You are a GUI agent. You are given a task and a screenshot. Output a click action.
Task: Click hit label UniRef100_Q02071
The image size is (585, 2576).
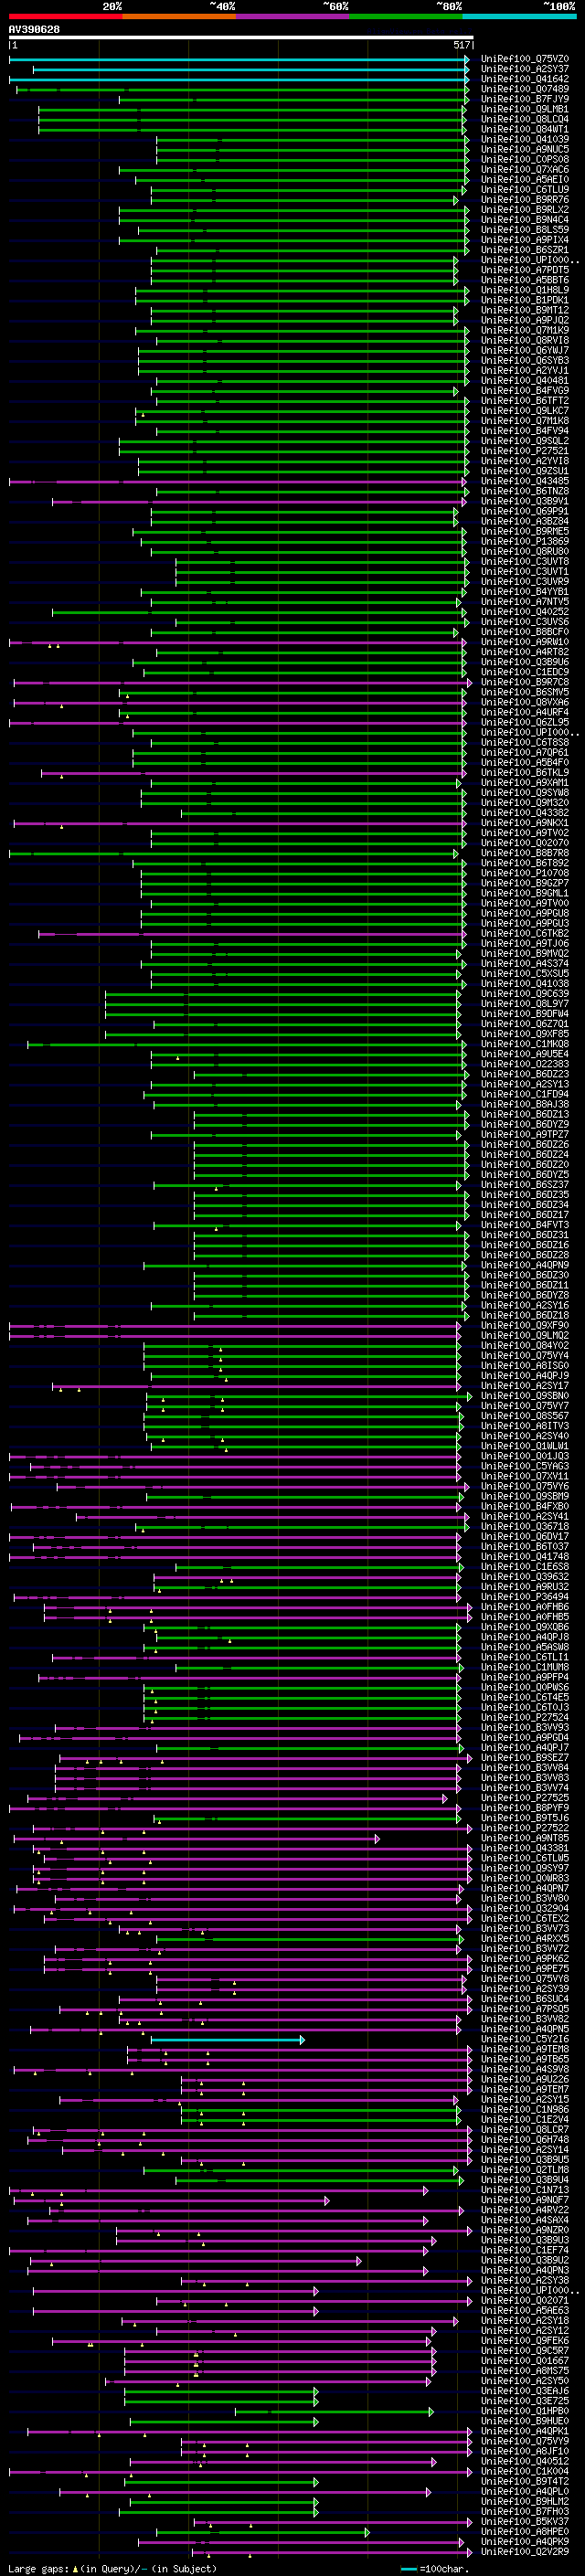[x=524, y=2300]
